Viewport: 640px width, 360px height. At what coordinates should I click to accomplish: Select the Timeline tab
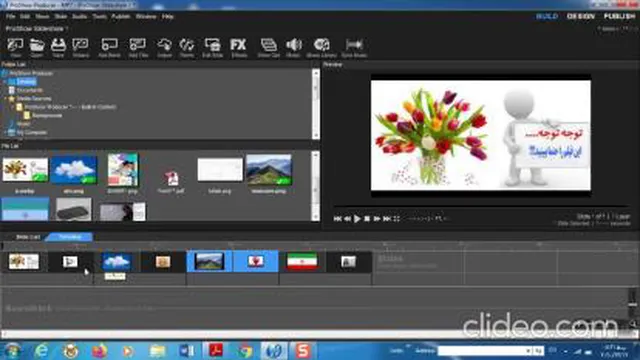click(70, 237)
